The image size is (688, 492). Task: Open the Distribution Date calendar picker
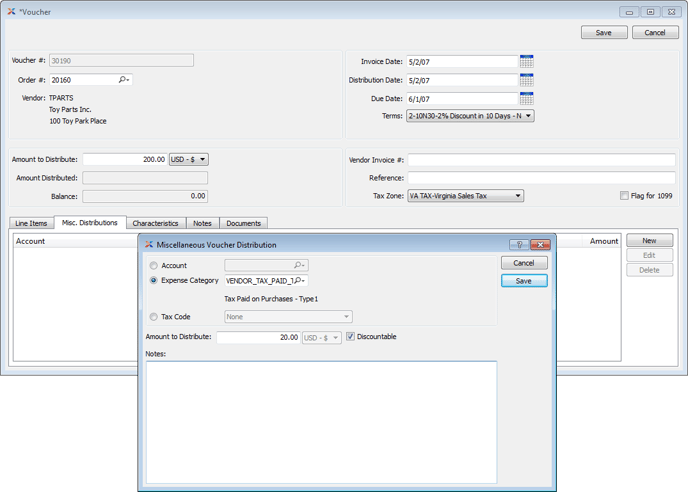pos(526,80)
